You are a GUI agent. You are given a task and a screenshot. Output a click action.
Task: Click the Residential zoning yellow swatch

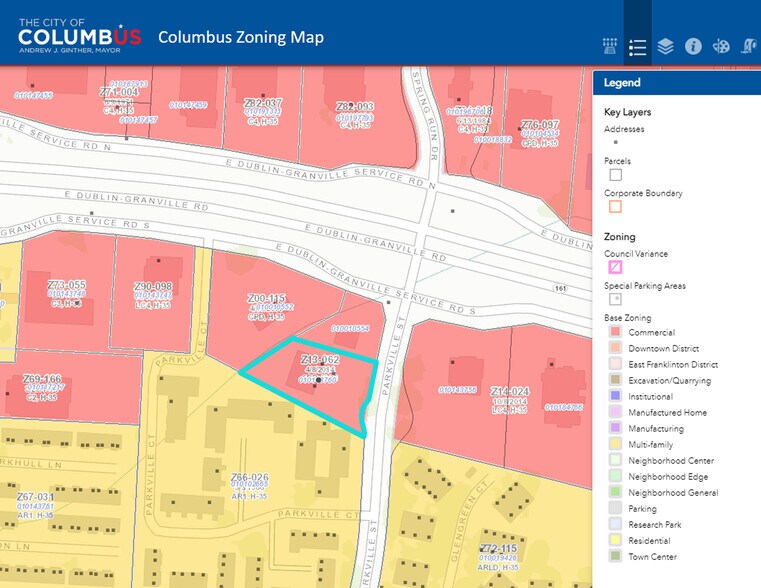click(x=615, y=540)
